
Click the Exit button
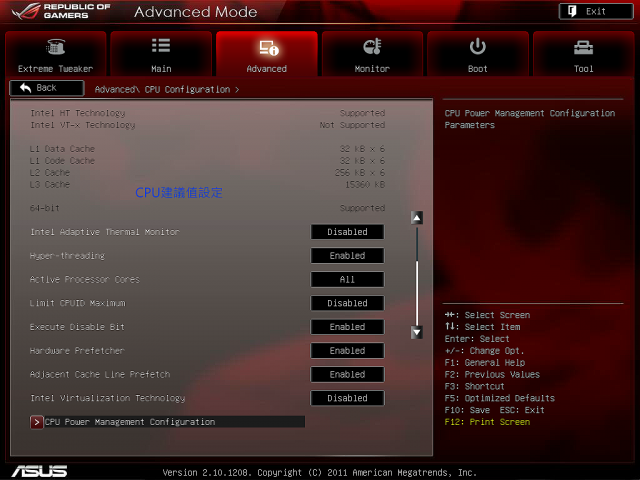click(596, 11)
